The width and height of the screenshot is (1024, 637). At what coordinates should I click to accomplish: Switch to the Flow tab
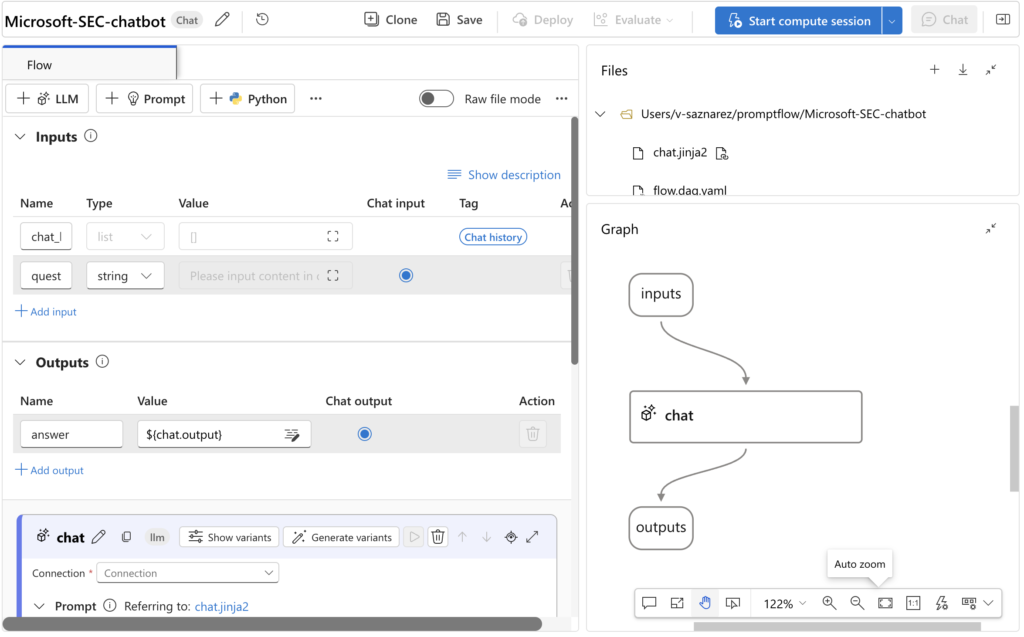tap(39, 63)
